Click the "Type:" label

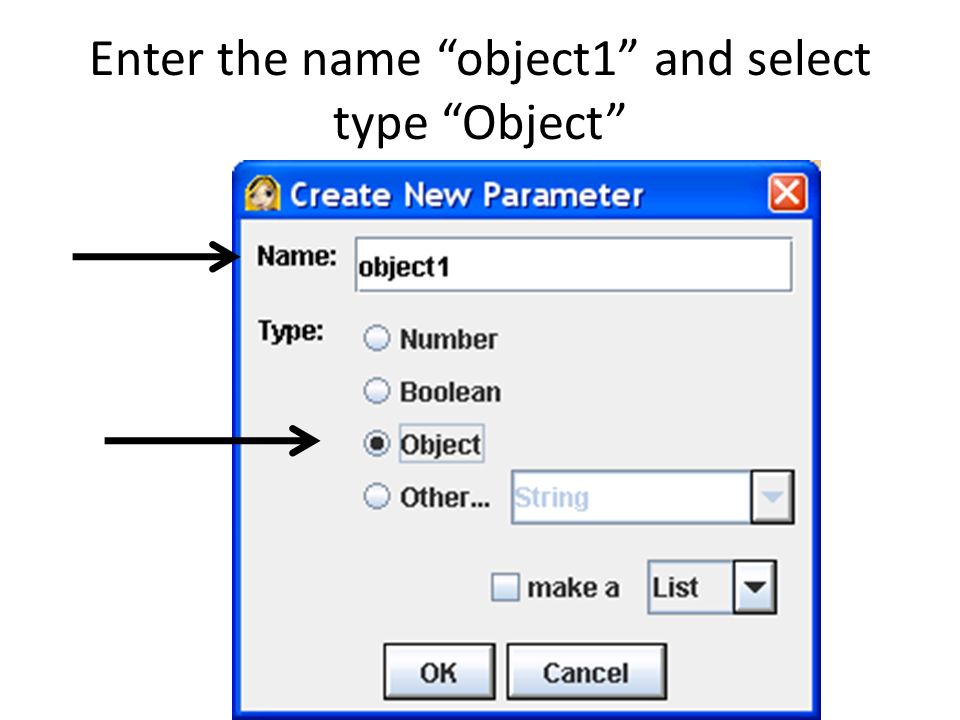click(x=291, y=331)
